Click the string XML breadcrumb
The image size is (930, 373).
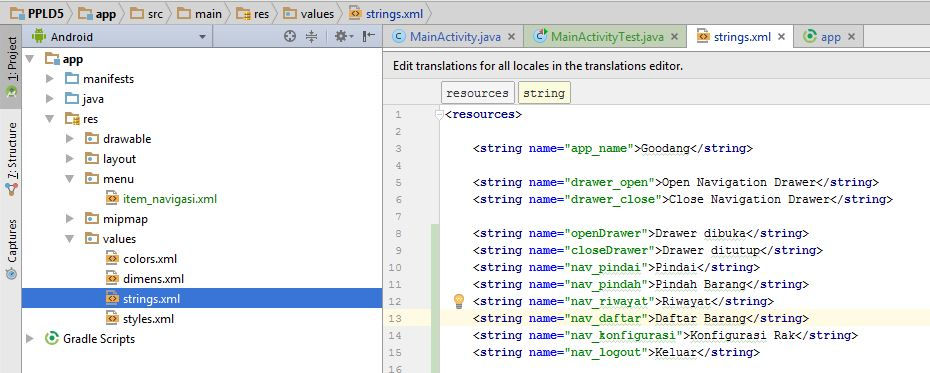[544, 93]
